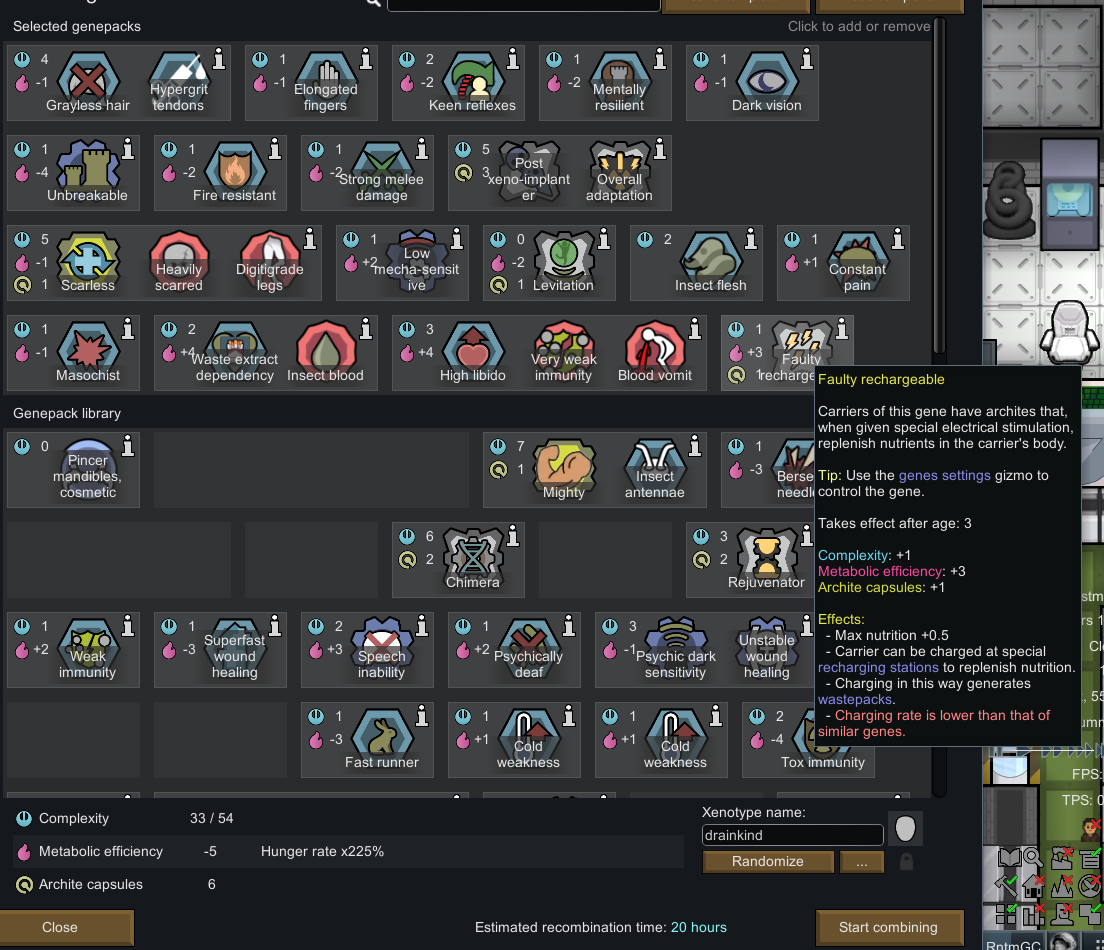
Task: Add the Mighty gene from library
Action: pyautogui.click(x=563, y=470)
